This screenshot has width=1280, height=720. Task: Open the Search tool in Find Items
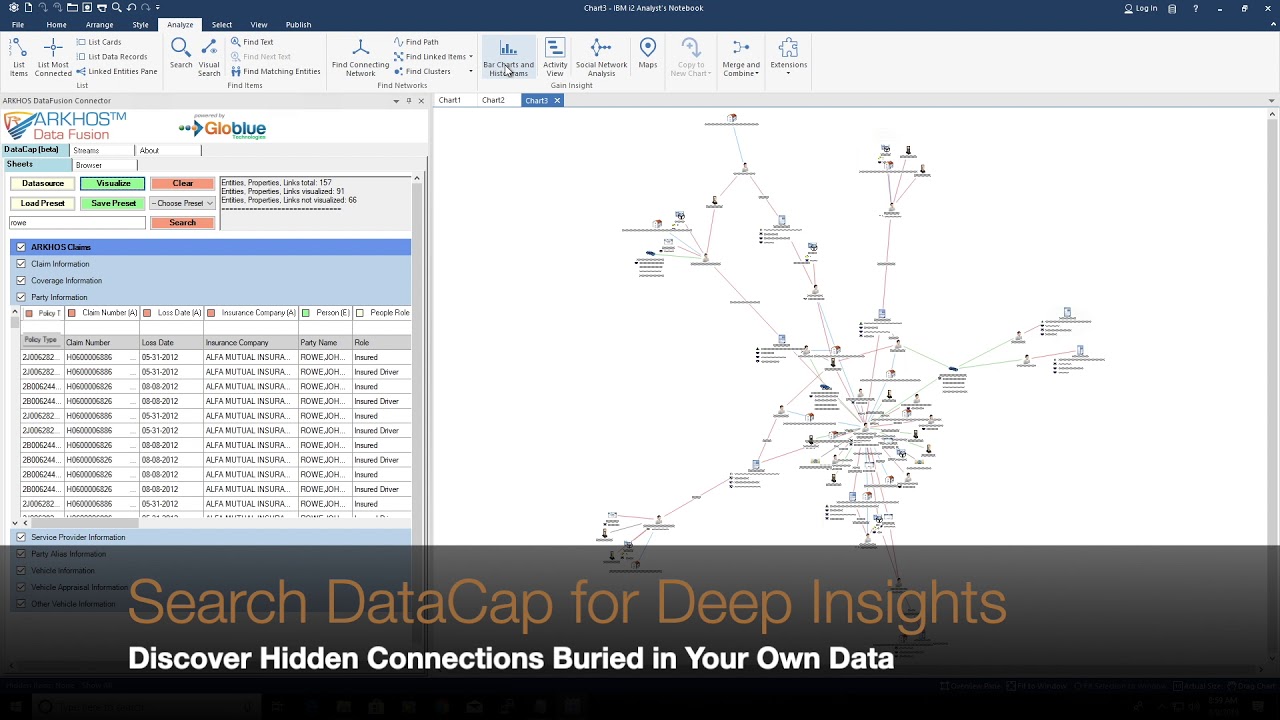pyautogui.click(x=181, y=54)
